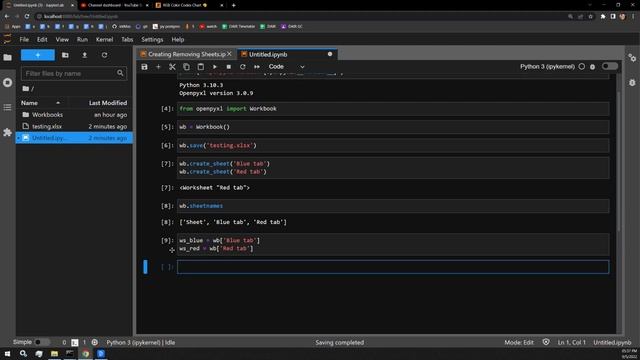Open the Tabs menu
This screenshot has width=640, height=360.
coord(127,40)
